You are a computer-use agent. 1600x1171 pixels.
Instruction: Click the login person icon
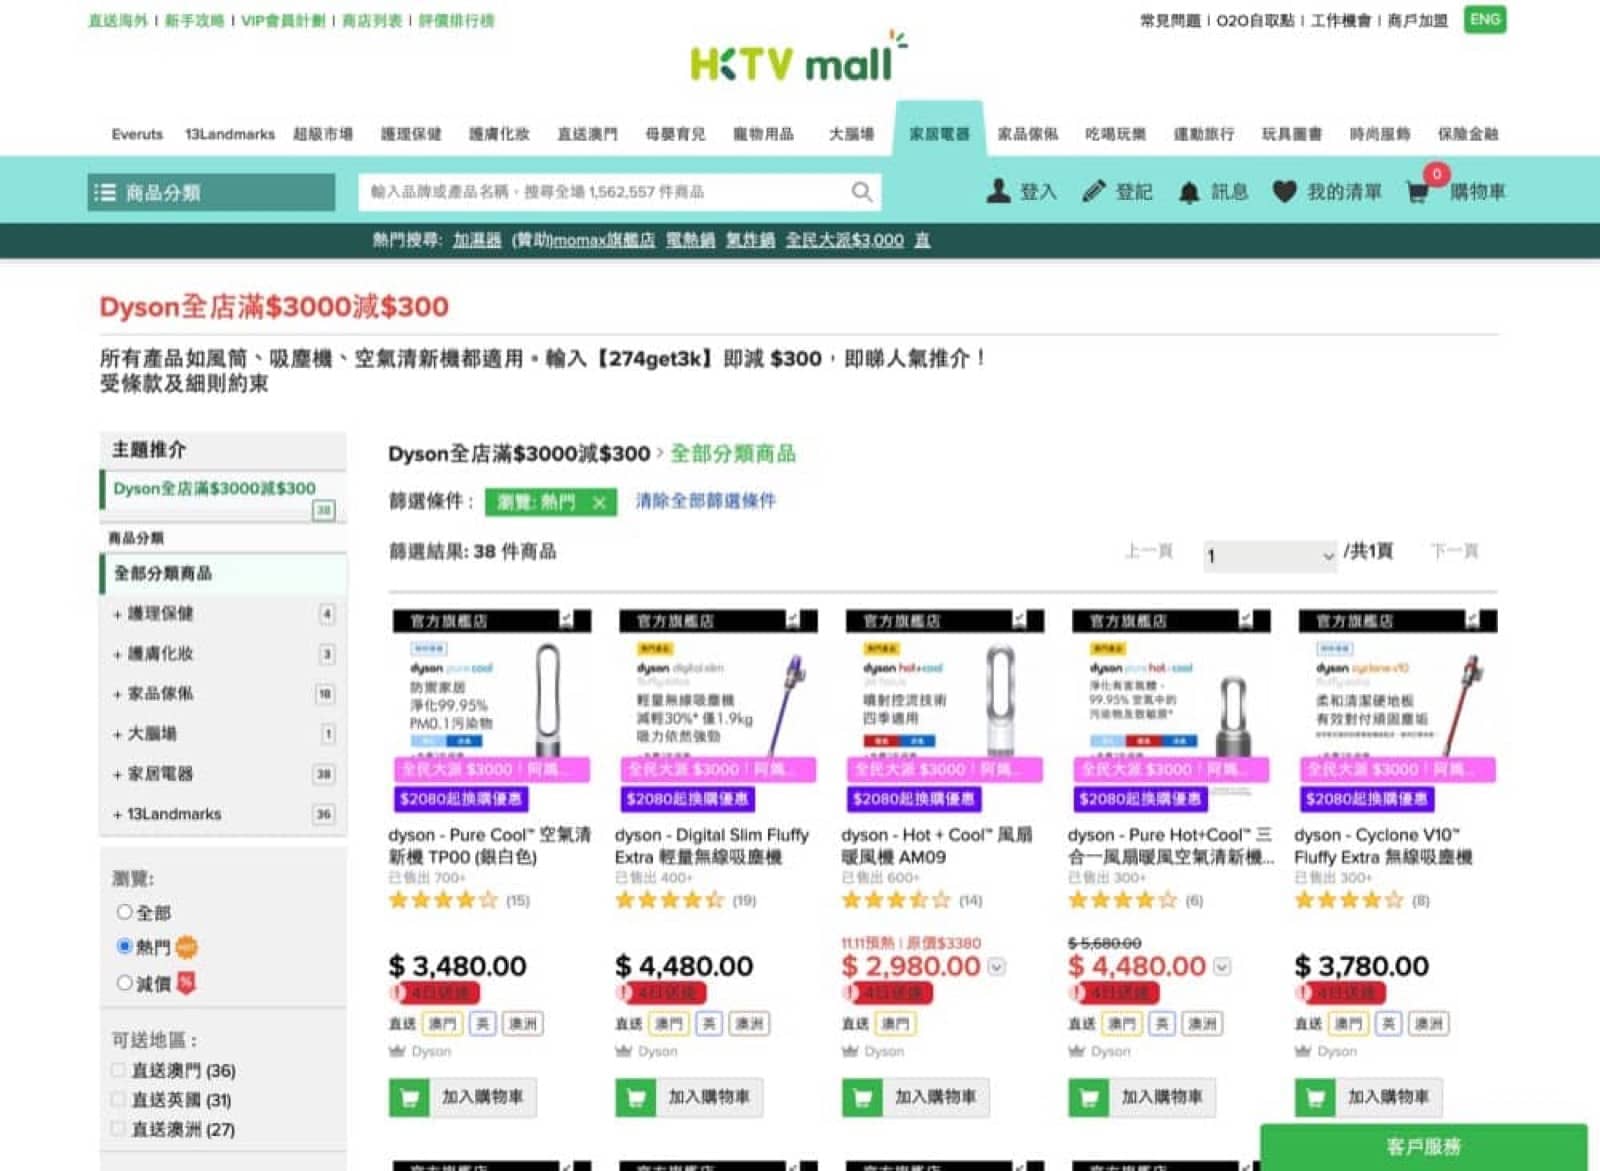998,191
